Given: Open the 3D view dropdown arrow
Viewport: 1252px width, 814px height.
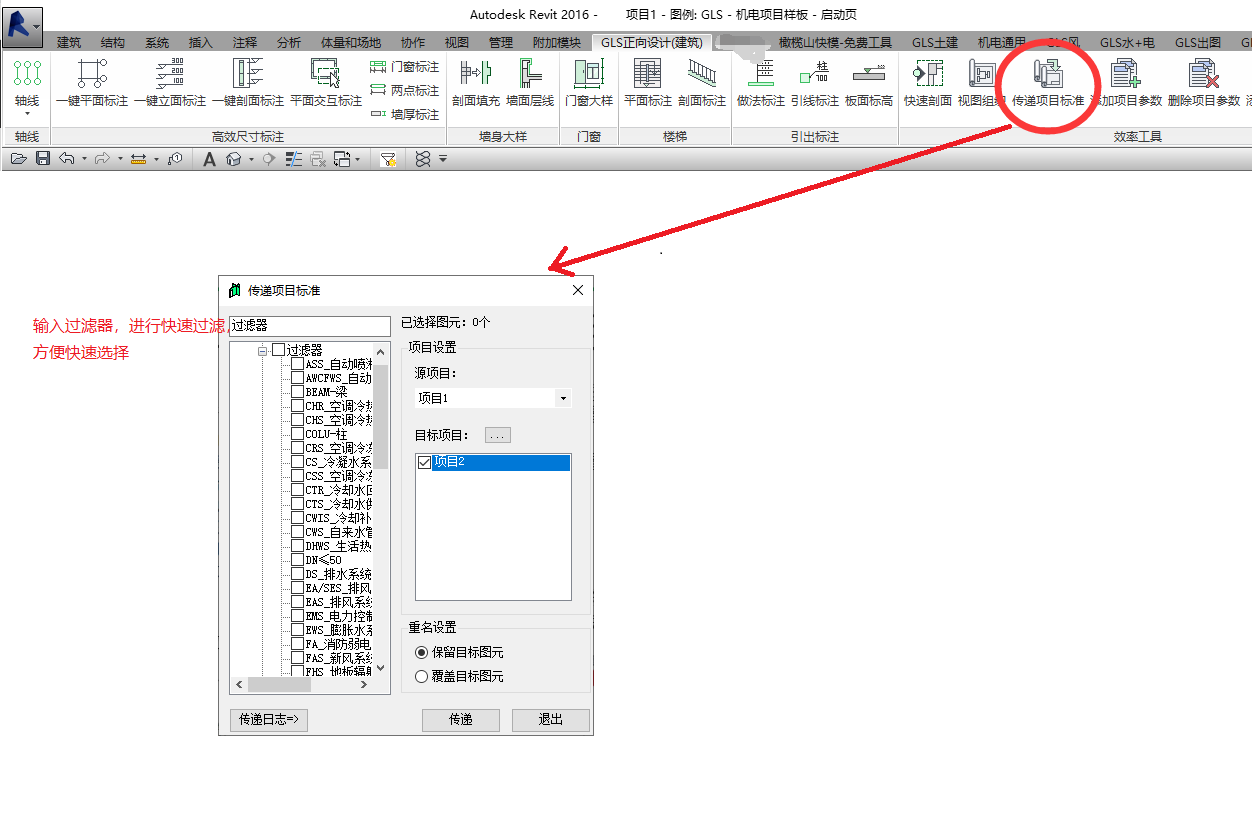Looking at the screenshot, I should [250, 159].
